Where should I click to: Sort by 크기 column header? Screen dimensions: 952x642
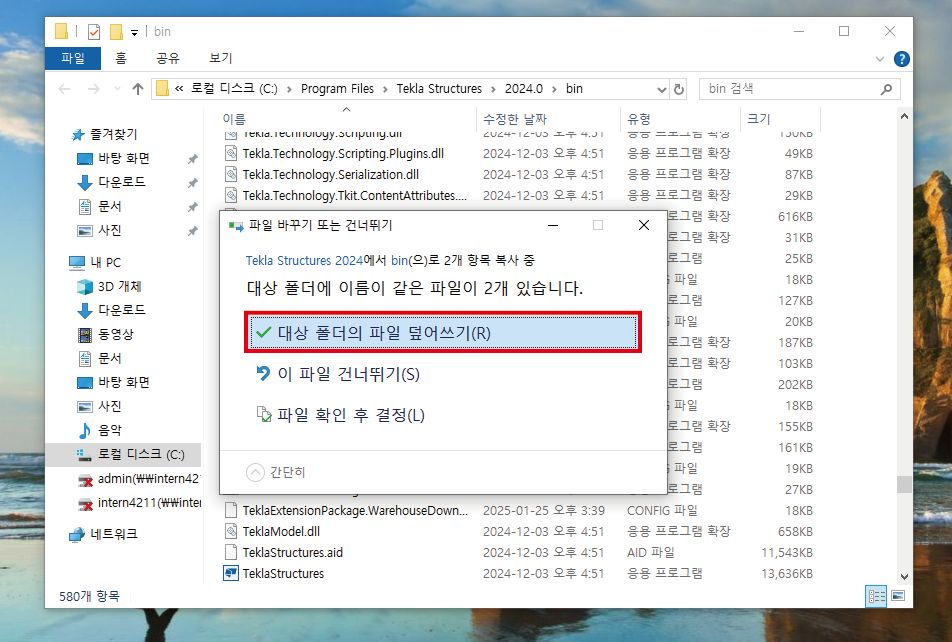click(x=758, y=119)
